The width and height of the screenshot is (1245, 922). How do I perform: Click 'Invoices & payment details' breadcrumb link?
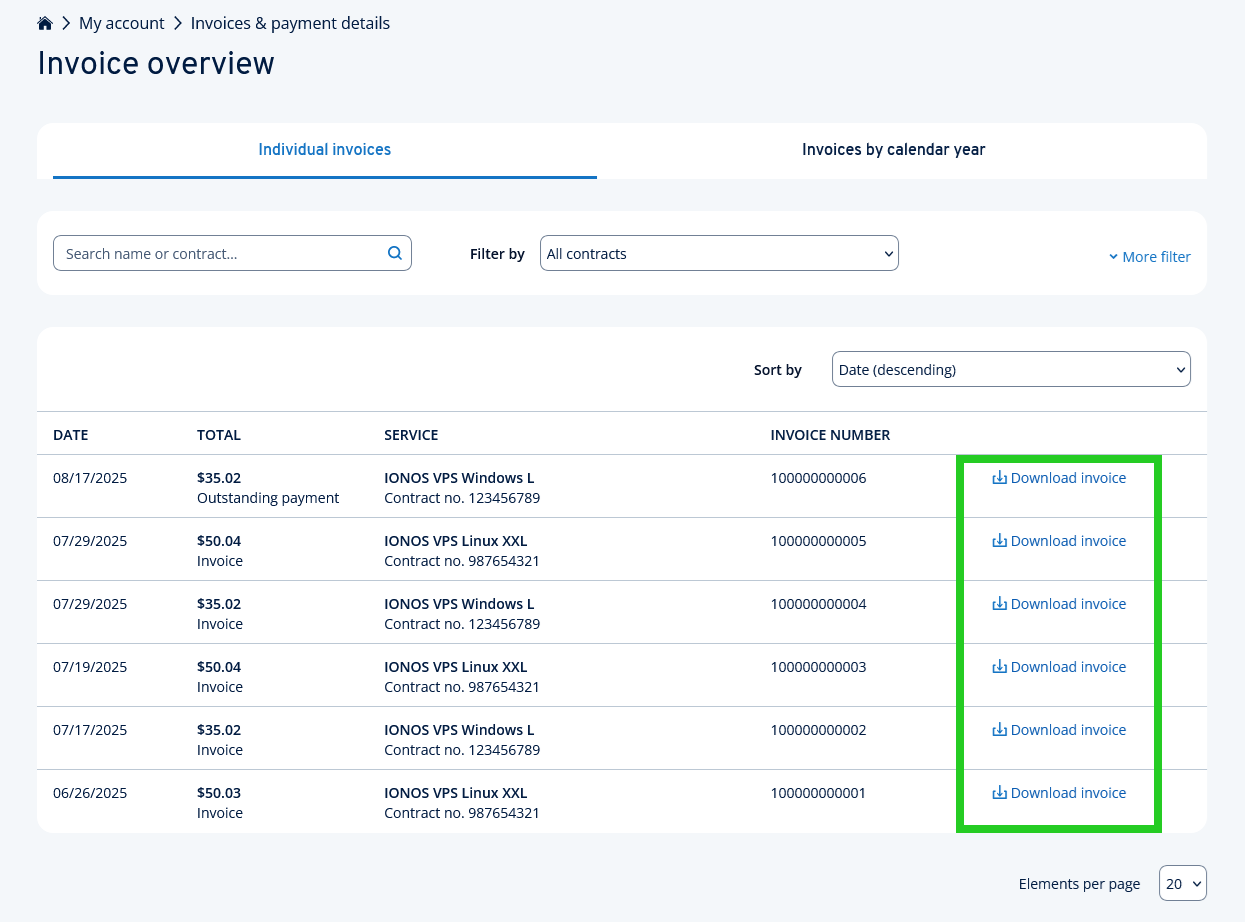[290, 22]
